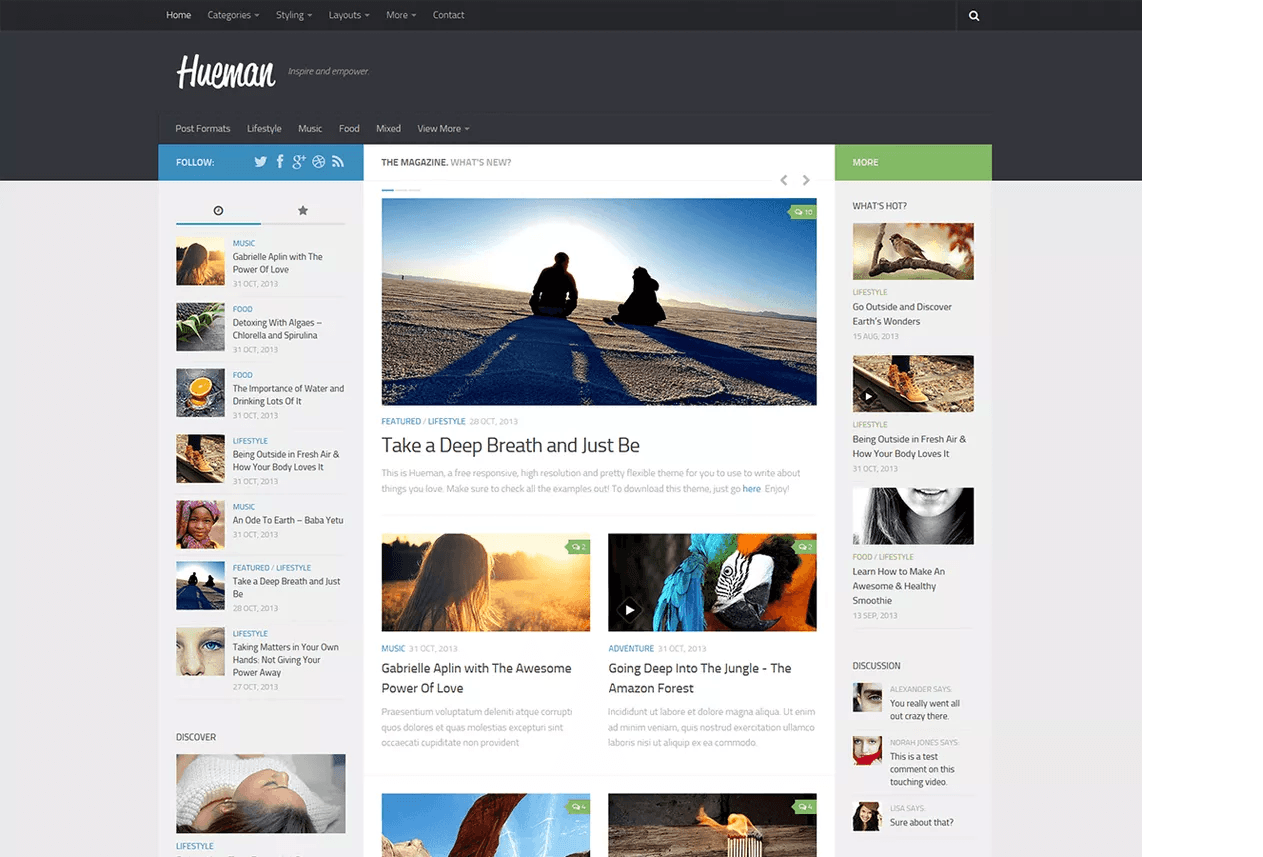The width and height of the screenshot is (1263, 857).
Task: Follow the 'here' download link
Action: coord(751,489)
